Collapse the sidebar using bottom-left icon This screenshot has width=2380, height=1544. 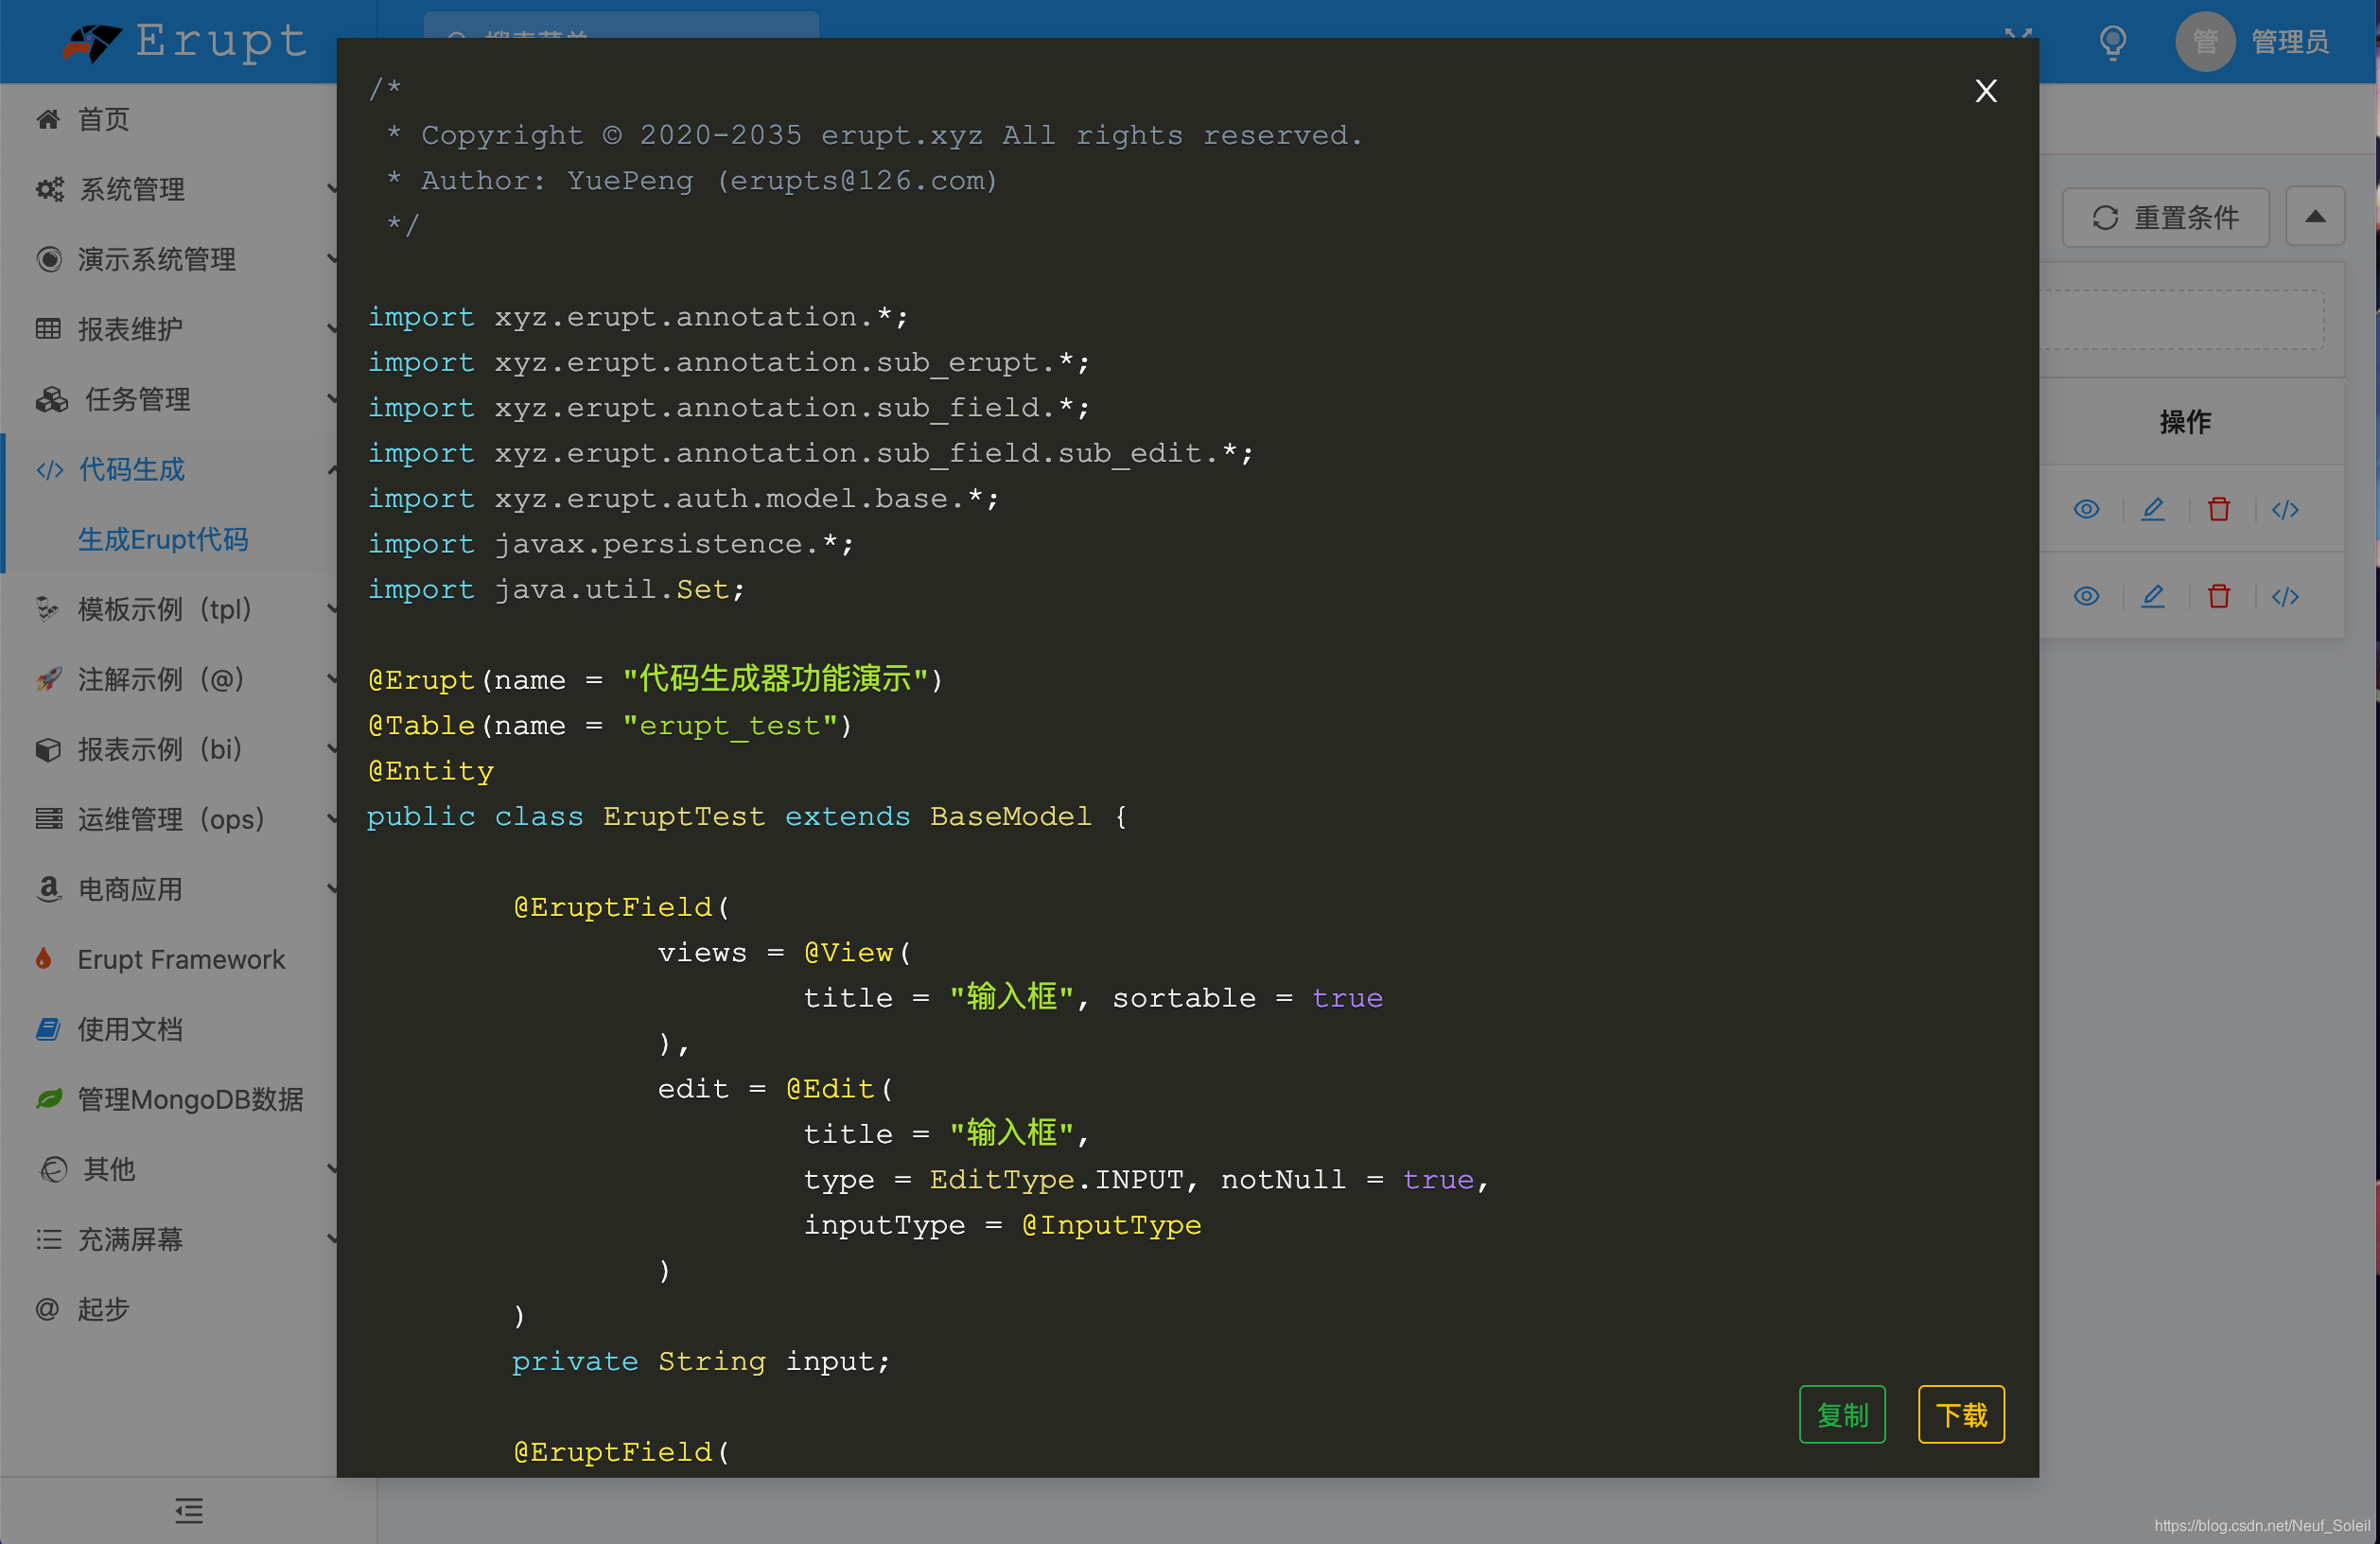click(188, 1511)
